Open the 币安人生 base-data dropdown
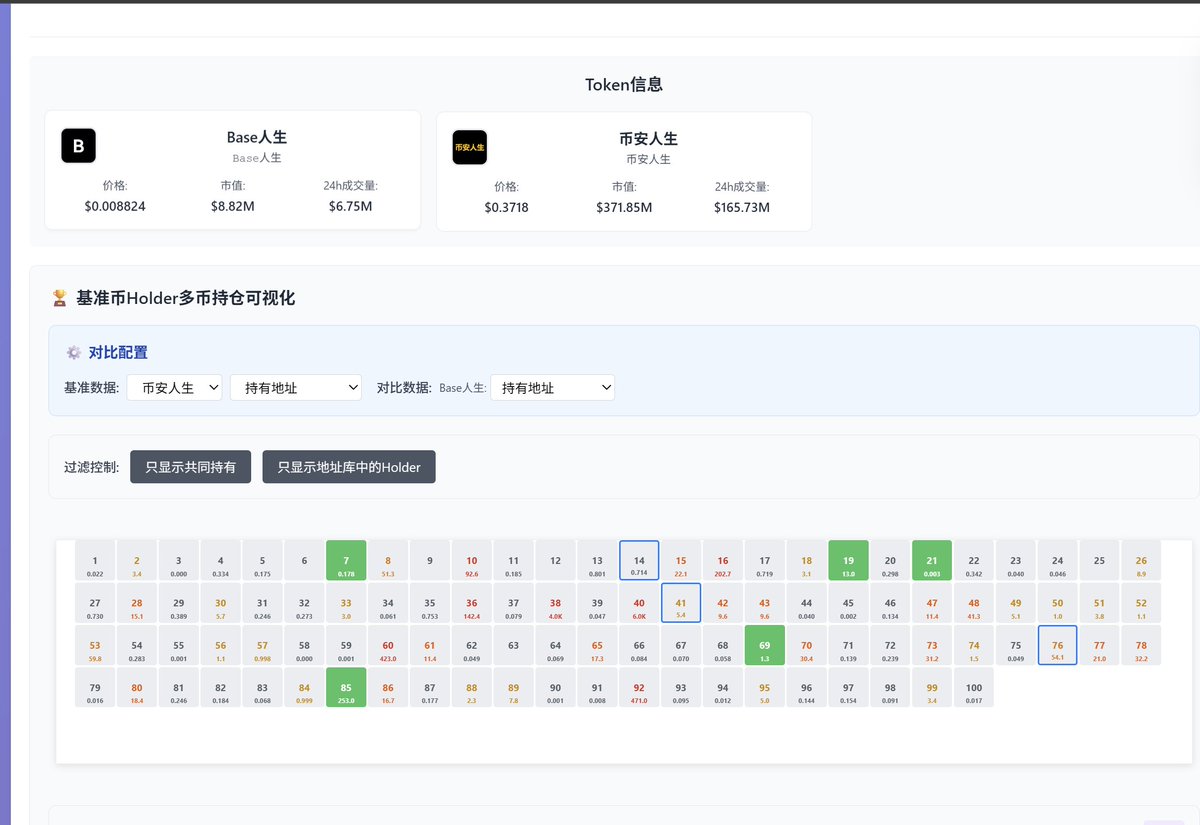This screenshot has width=1200, height=825. click(x=174, y=388)
